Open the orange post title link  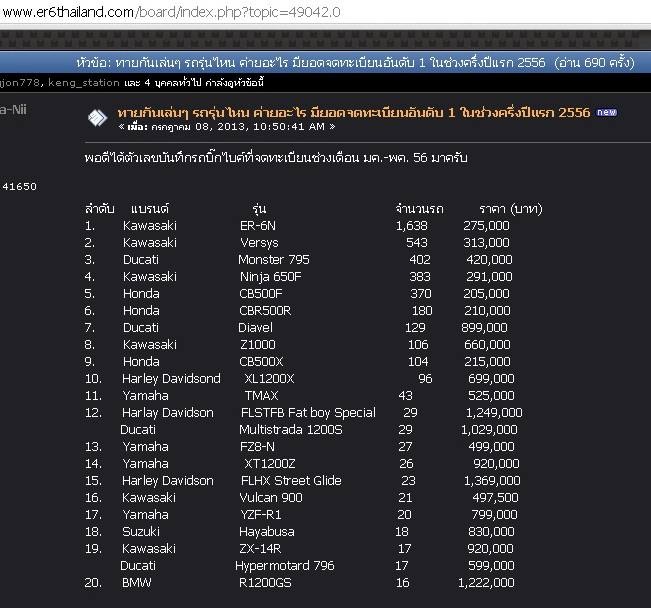pos(354,112)
